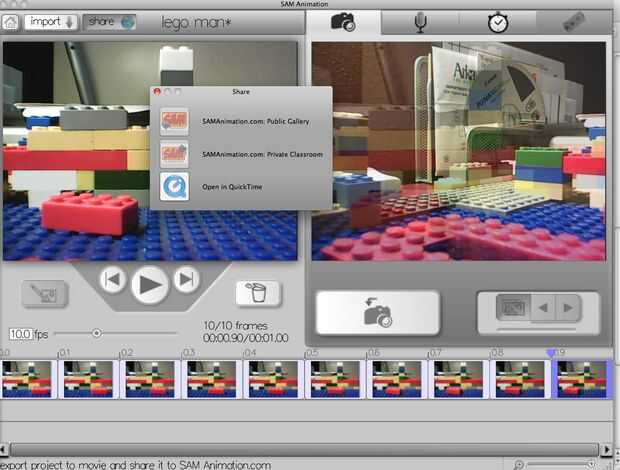The width and height of the screenshot is (620, 470).
Task: Click the left arrow next to overlay toggle
Action: pos(543,307)
